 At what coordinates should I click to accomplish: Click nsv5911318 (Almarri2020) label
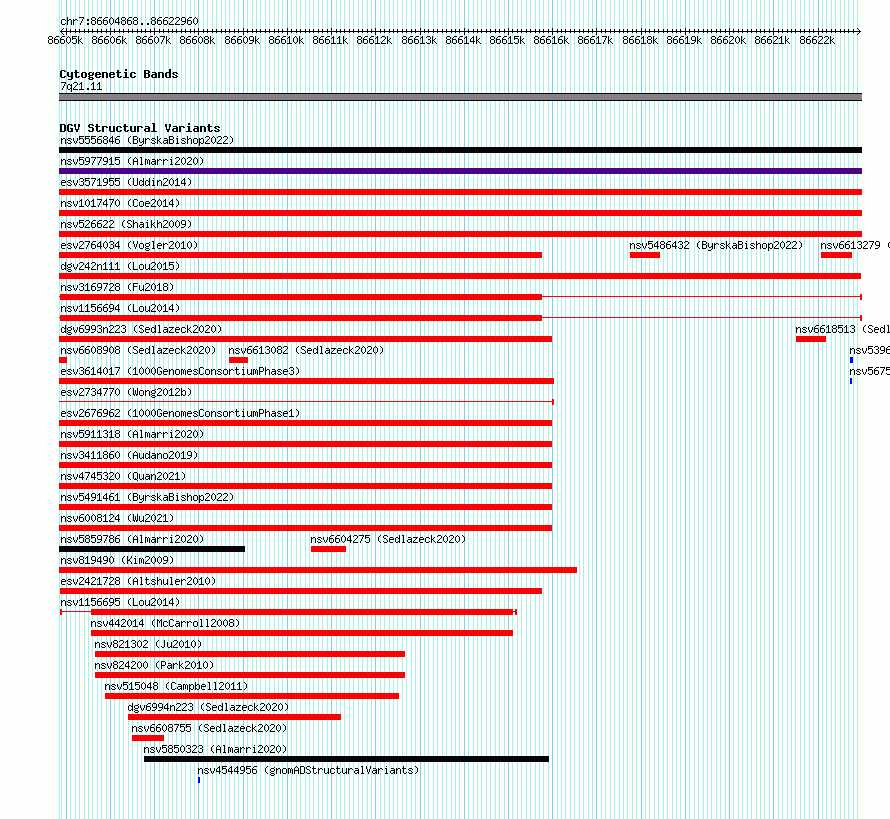[x=132, y=434]
